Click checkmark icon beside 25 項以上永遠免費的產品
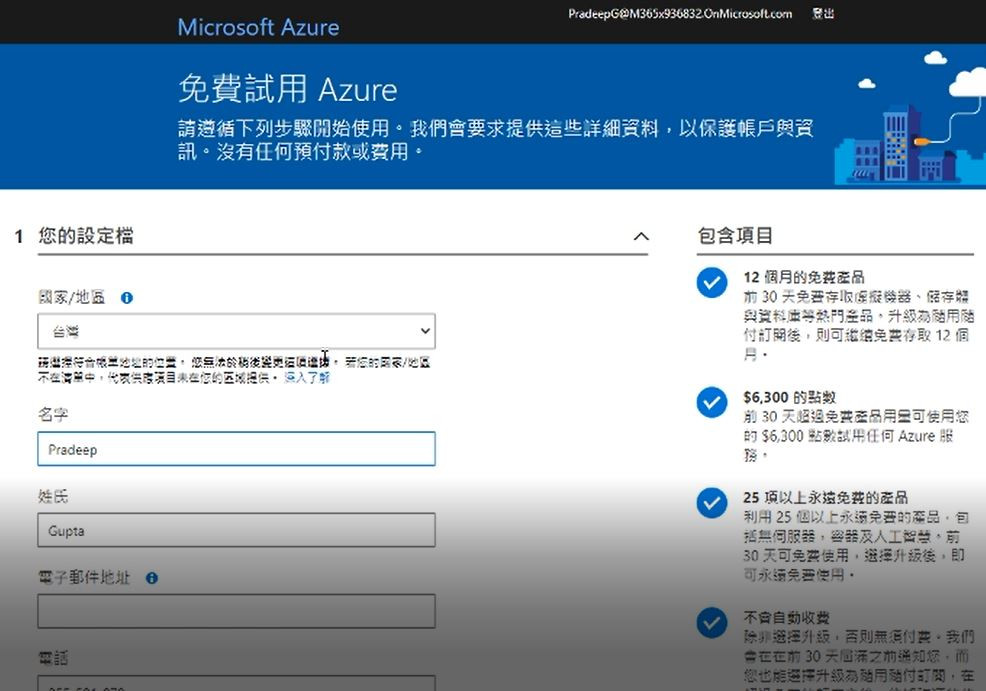The height and width of the screenshot is (691, 986). [x=712, y=503]
